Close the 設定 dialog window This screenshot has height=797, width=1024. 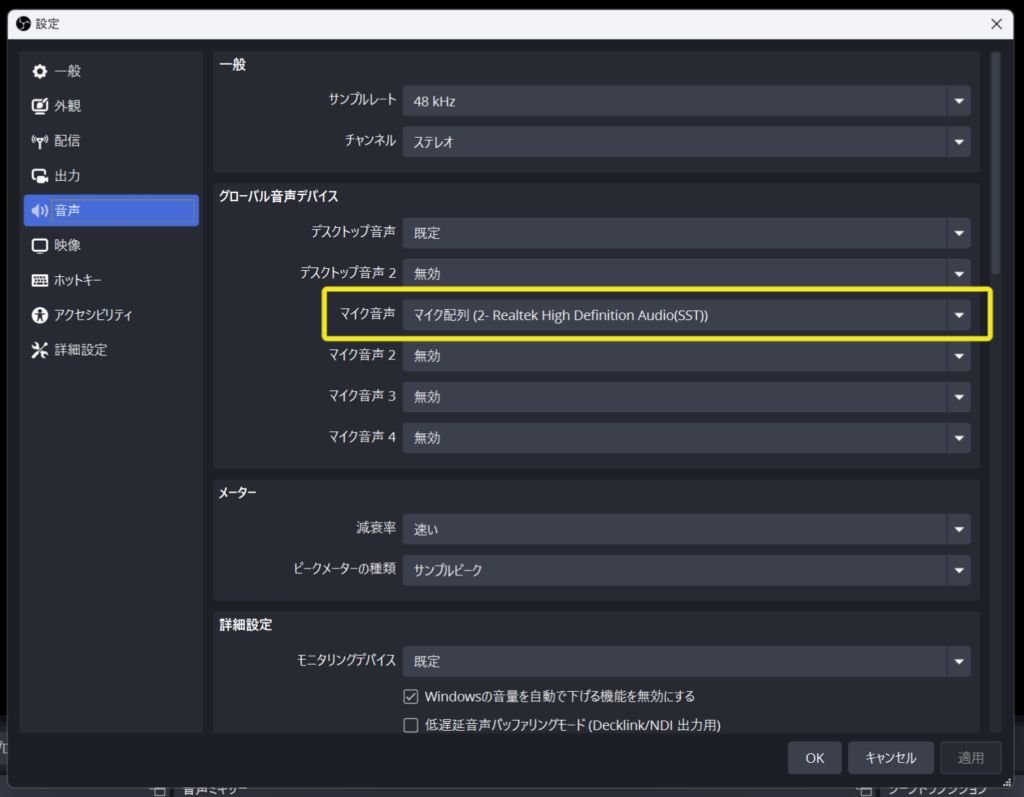tap(997, 24)
